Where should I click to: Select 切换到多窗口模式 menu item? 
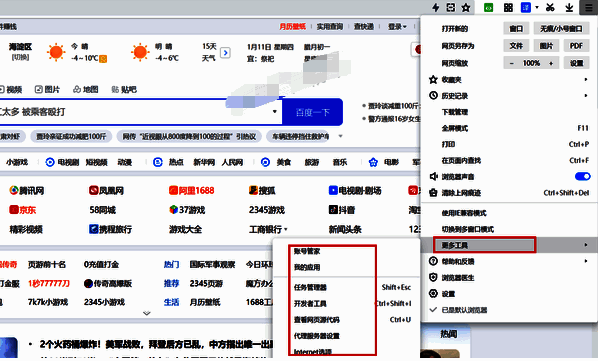[509, 229]
